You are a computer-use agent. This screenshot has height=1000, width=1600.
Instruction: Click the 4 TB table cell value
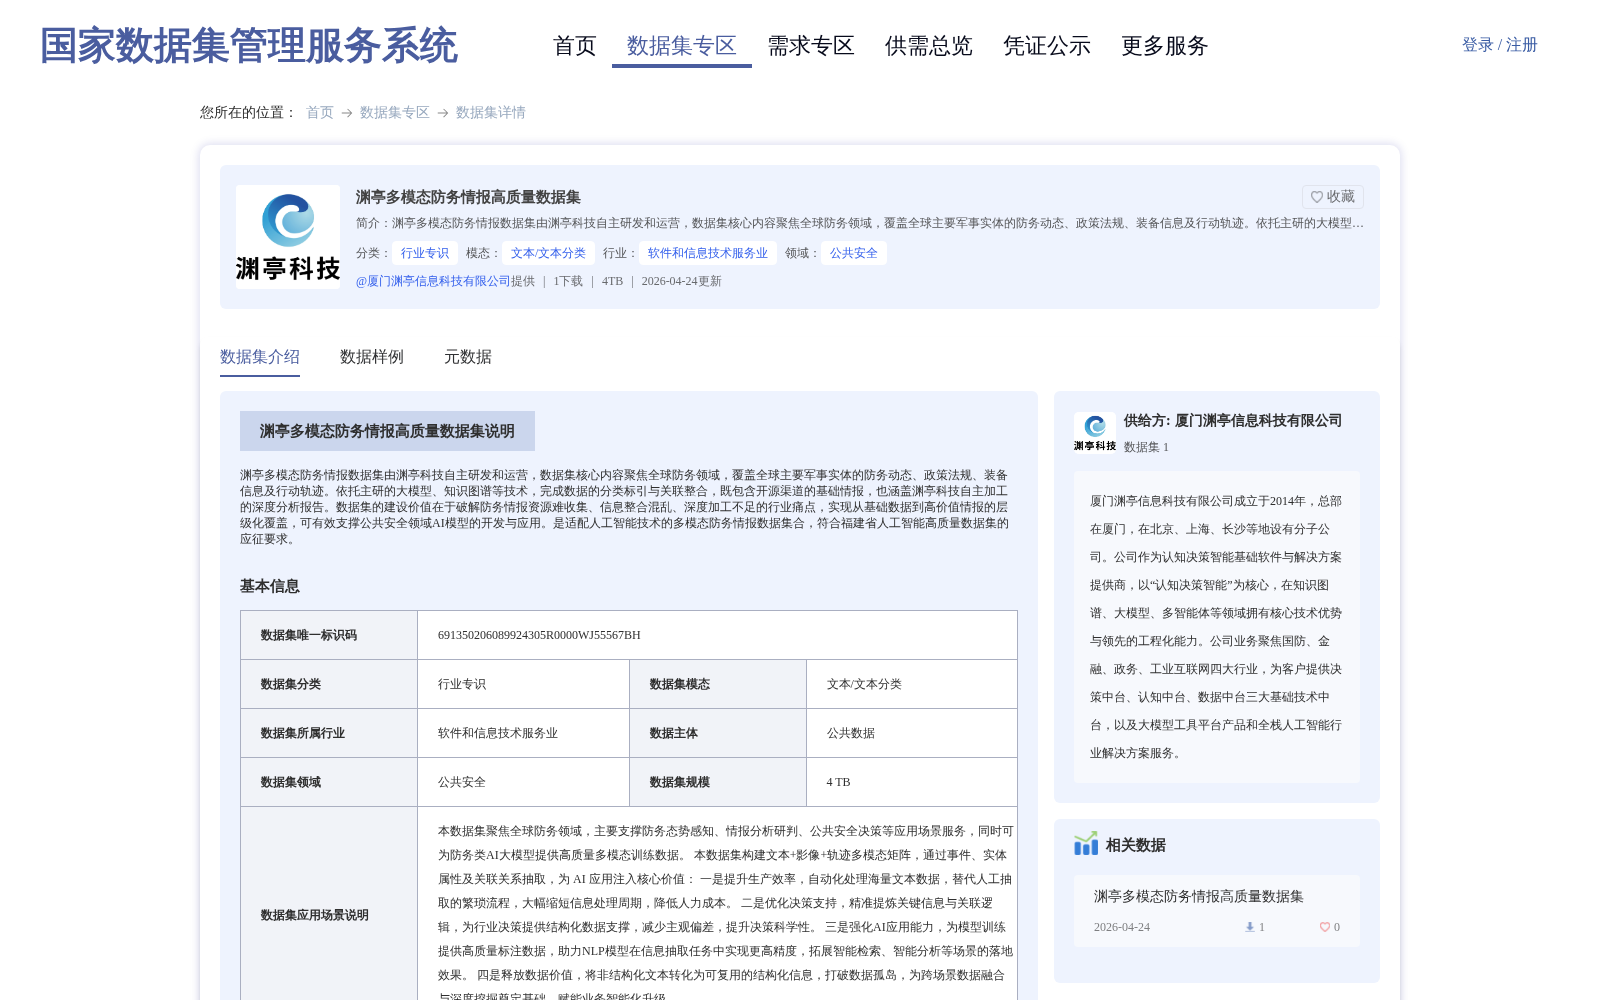click(x=838, y=782)
